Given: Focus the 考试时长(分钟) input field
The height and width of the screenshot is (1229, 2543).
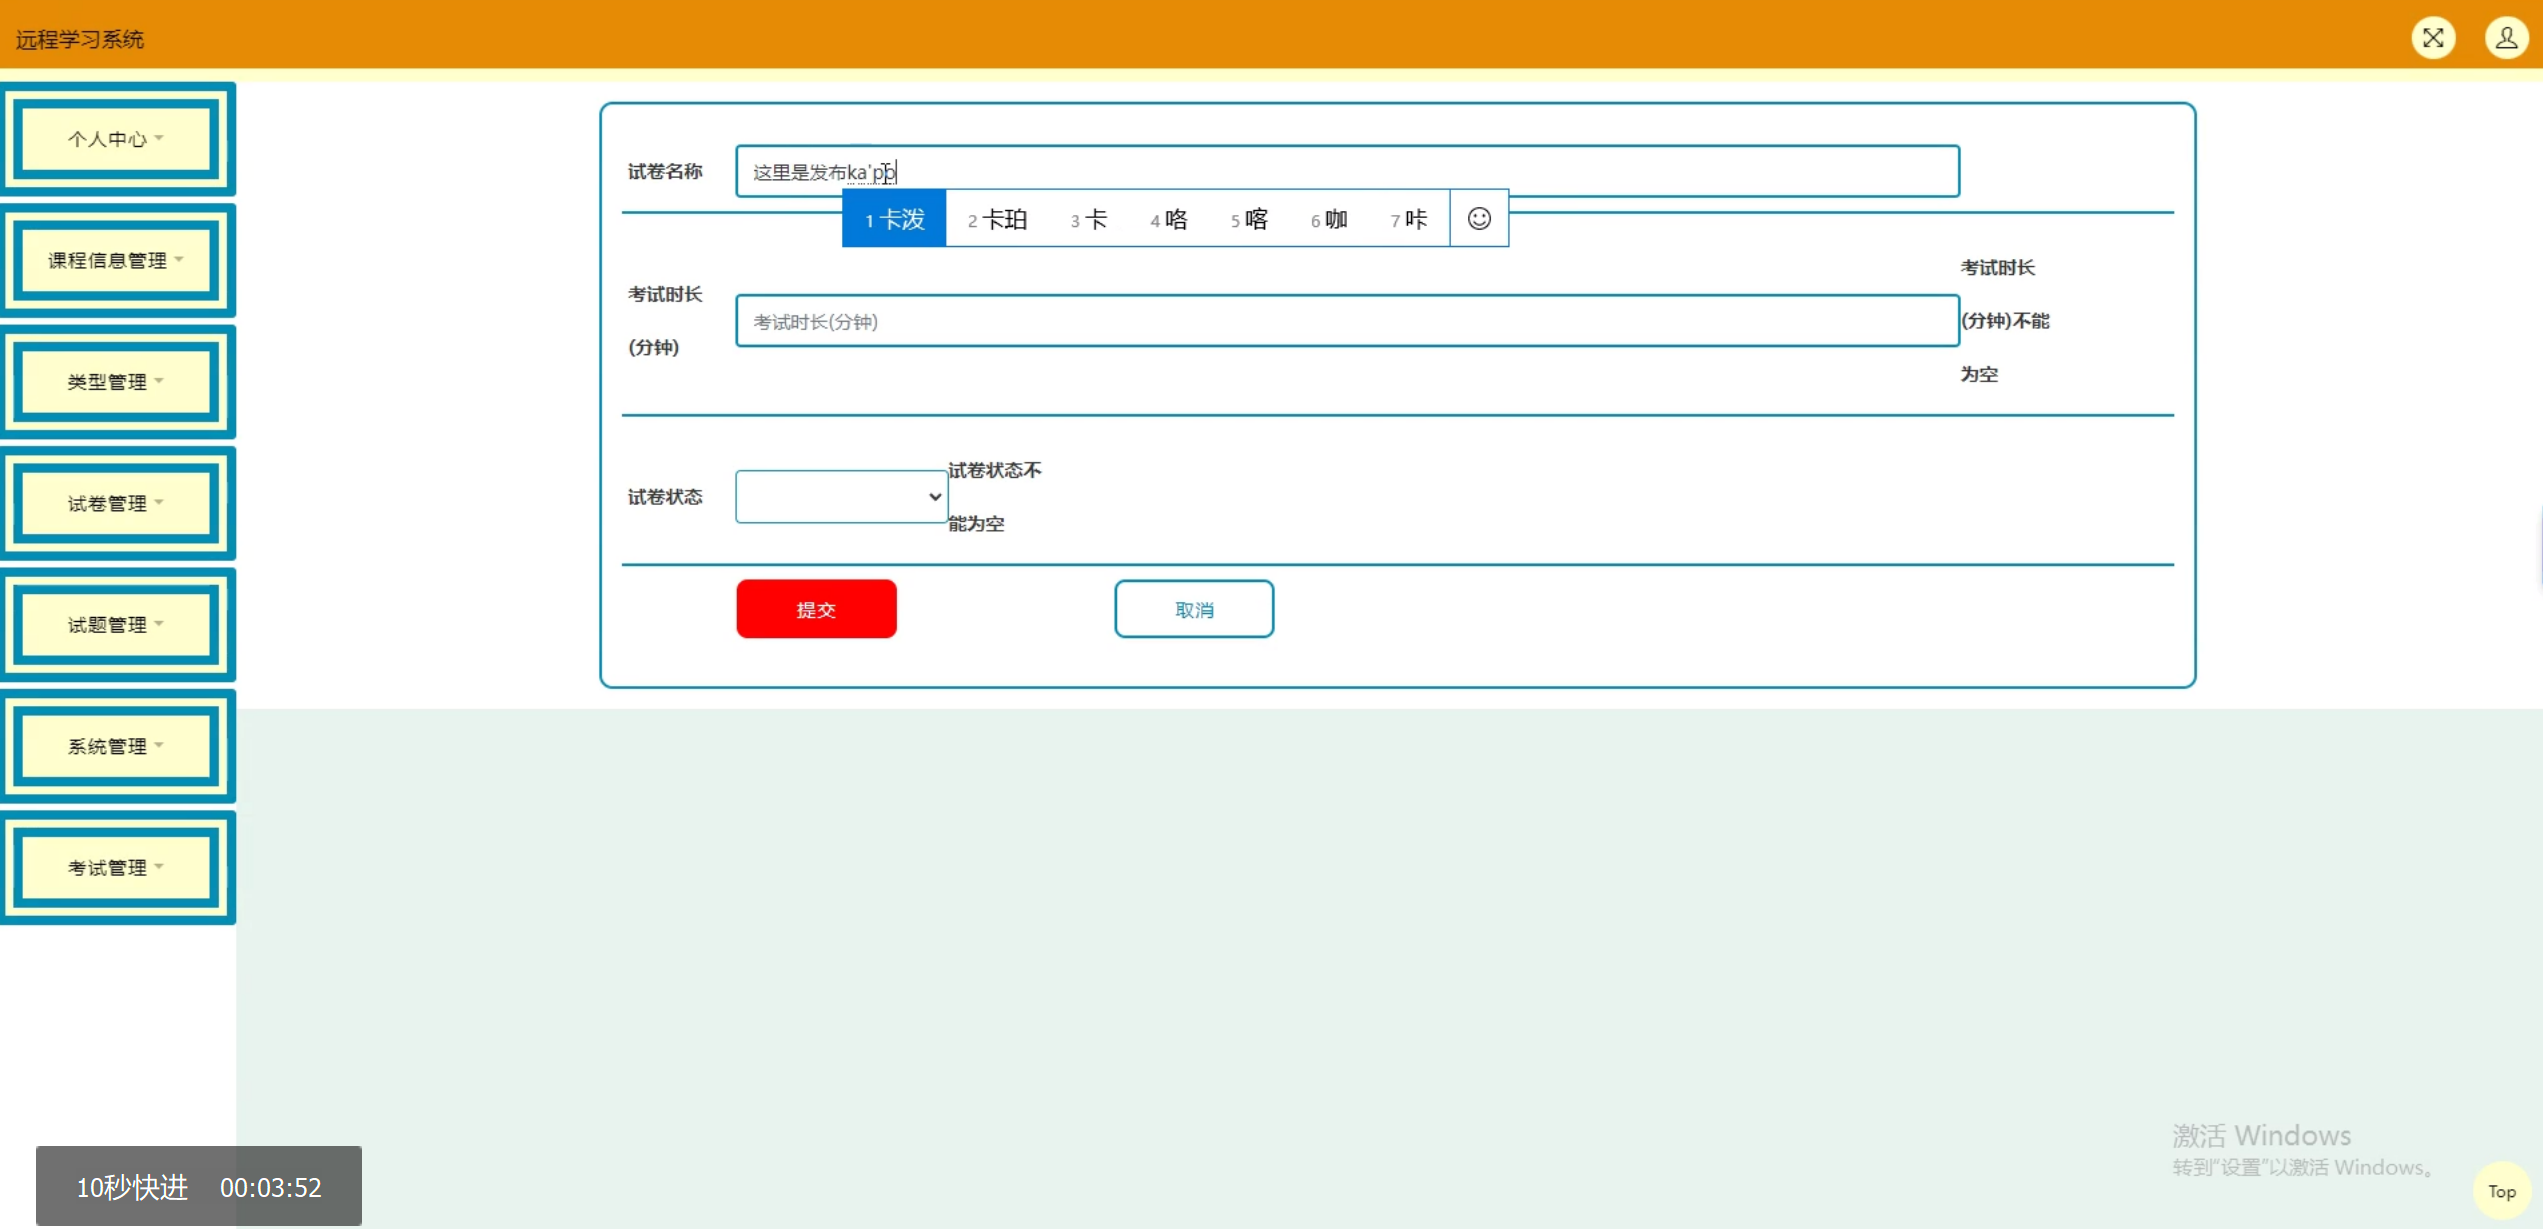Looking at the screenshot, I should (1346, 321).
